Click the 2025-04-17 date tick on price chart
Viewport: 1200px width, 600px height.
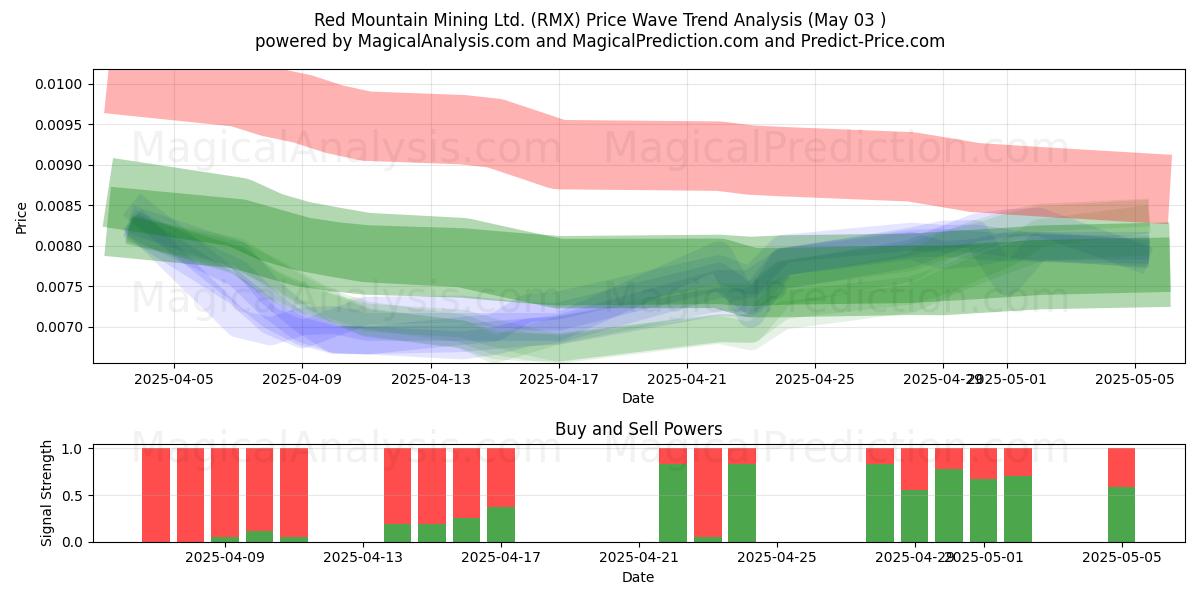(x=558, y=379)
